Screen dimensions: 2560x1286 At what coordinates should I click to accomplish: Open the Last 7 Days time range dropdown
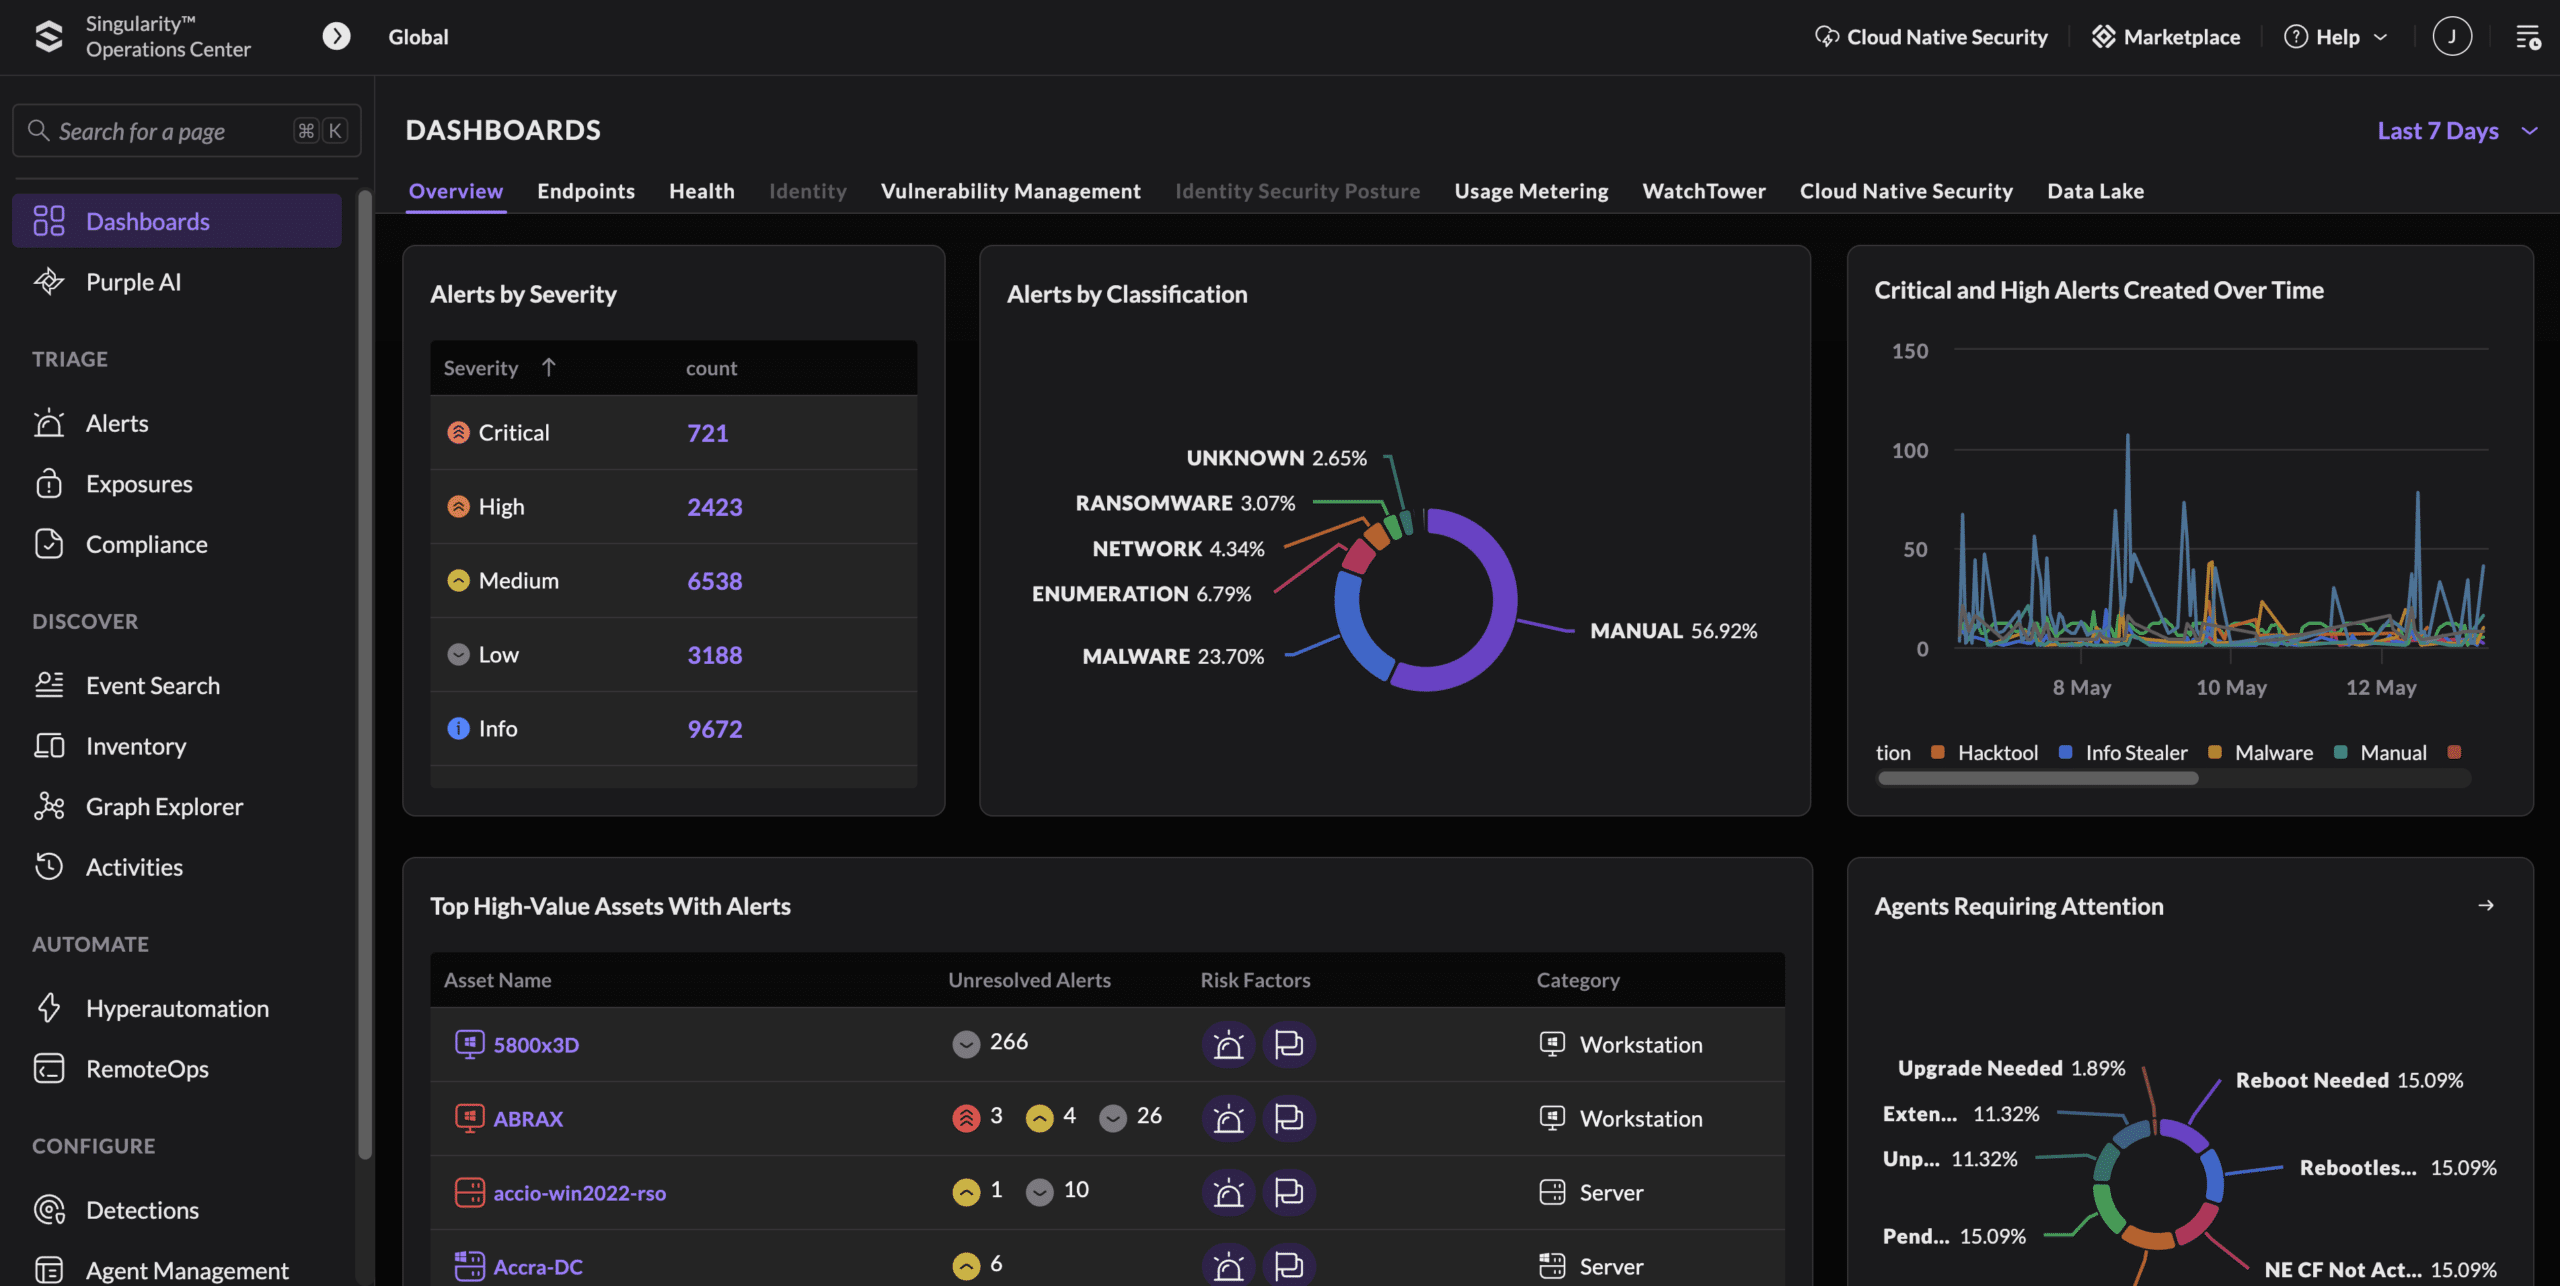[2458, 131]
